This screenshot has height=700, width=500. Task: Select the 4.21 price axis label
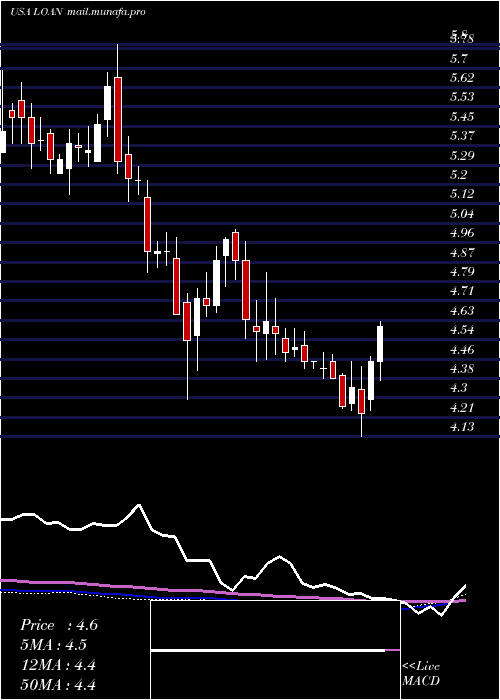pos(462,408)
